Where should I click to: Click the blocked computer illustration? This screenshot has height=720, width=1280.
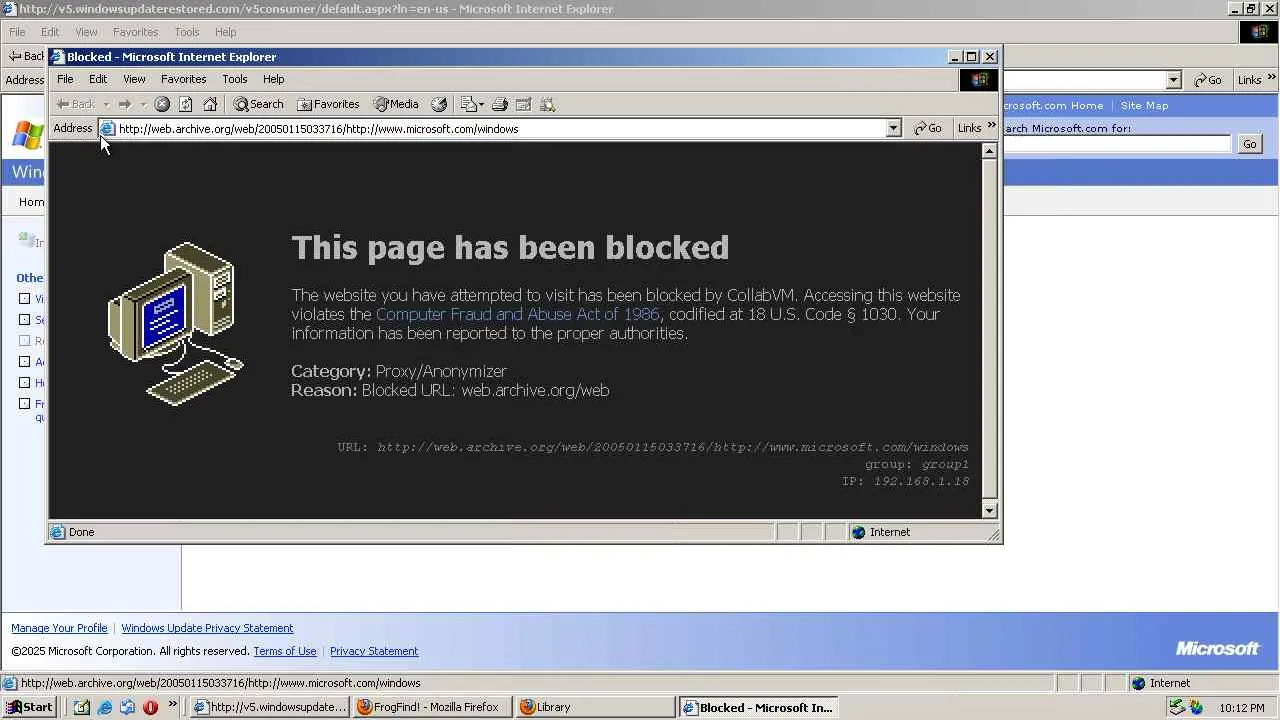[176, 323]
